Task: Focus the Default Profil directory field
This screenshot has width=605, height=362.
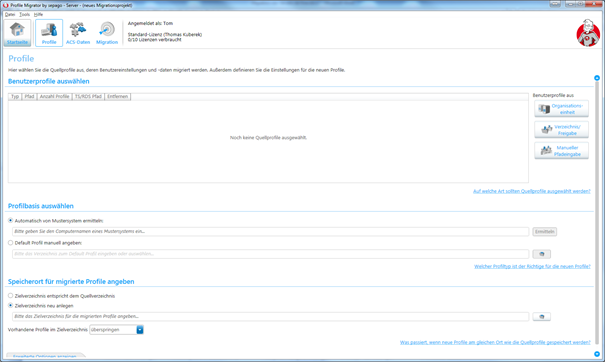Action: [270, 254]
